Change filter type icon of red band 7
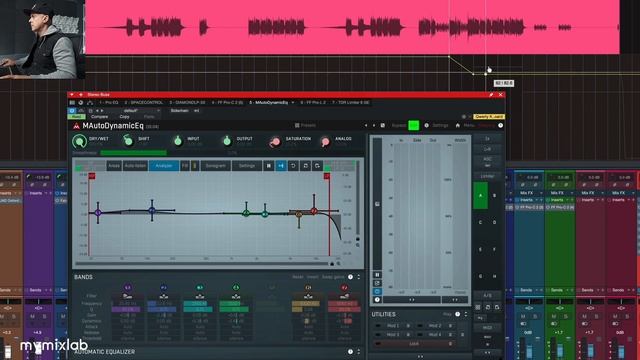This screenshot has height=360, width=640. [344, 296]
